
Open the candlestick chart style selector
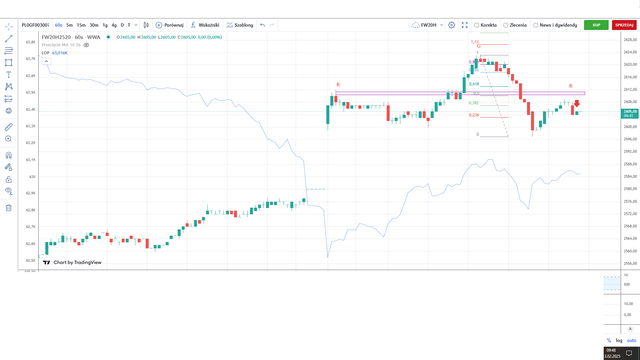[x=146, y=25]
